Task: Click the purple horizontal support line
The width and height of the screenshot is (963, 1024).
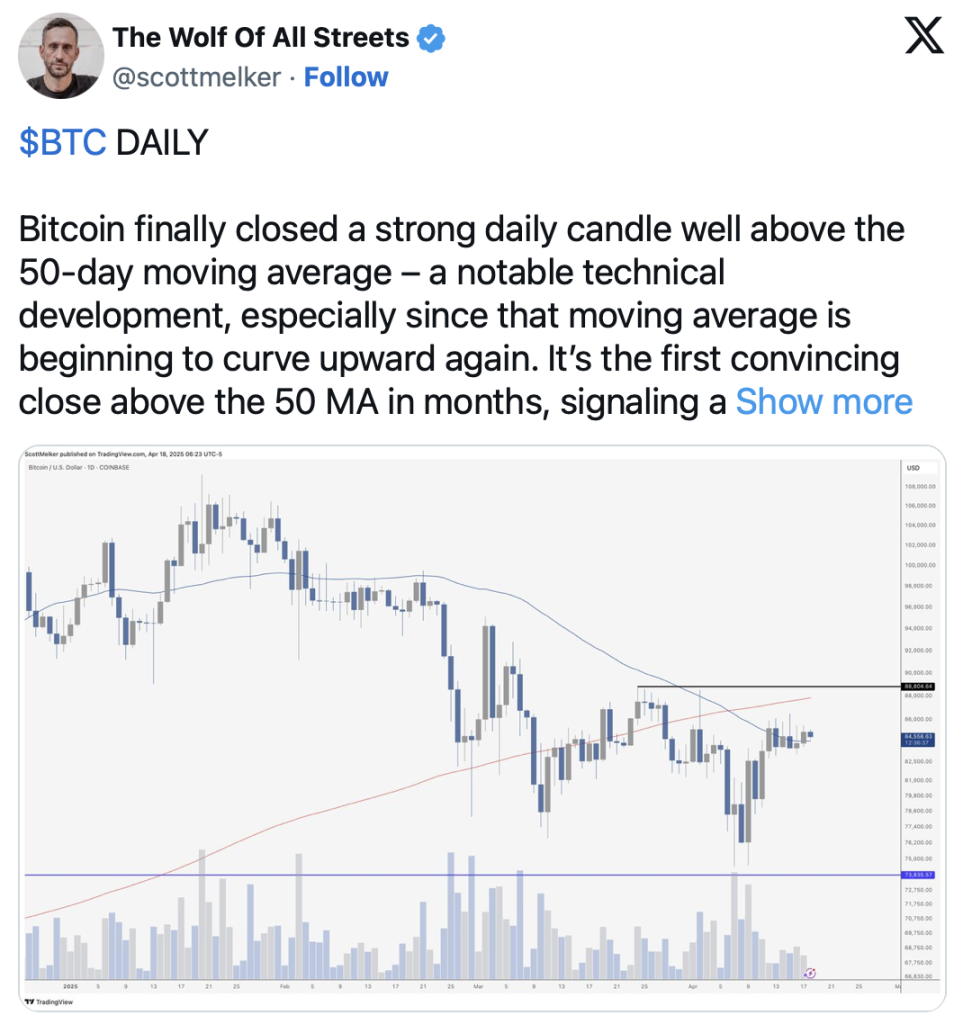Action: click(x=463, y=874)
